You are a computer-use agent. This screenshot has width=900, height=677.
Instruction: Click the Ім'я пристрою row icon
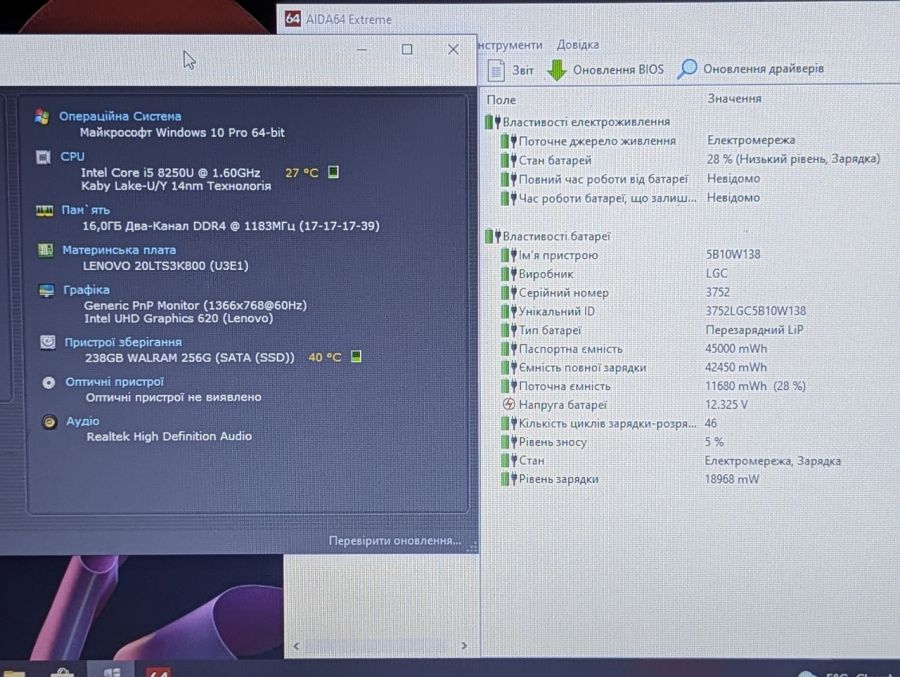pyautogui.click(x=508, y=255)
